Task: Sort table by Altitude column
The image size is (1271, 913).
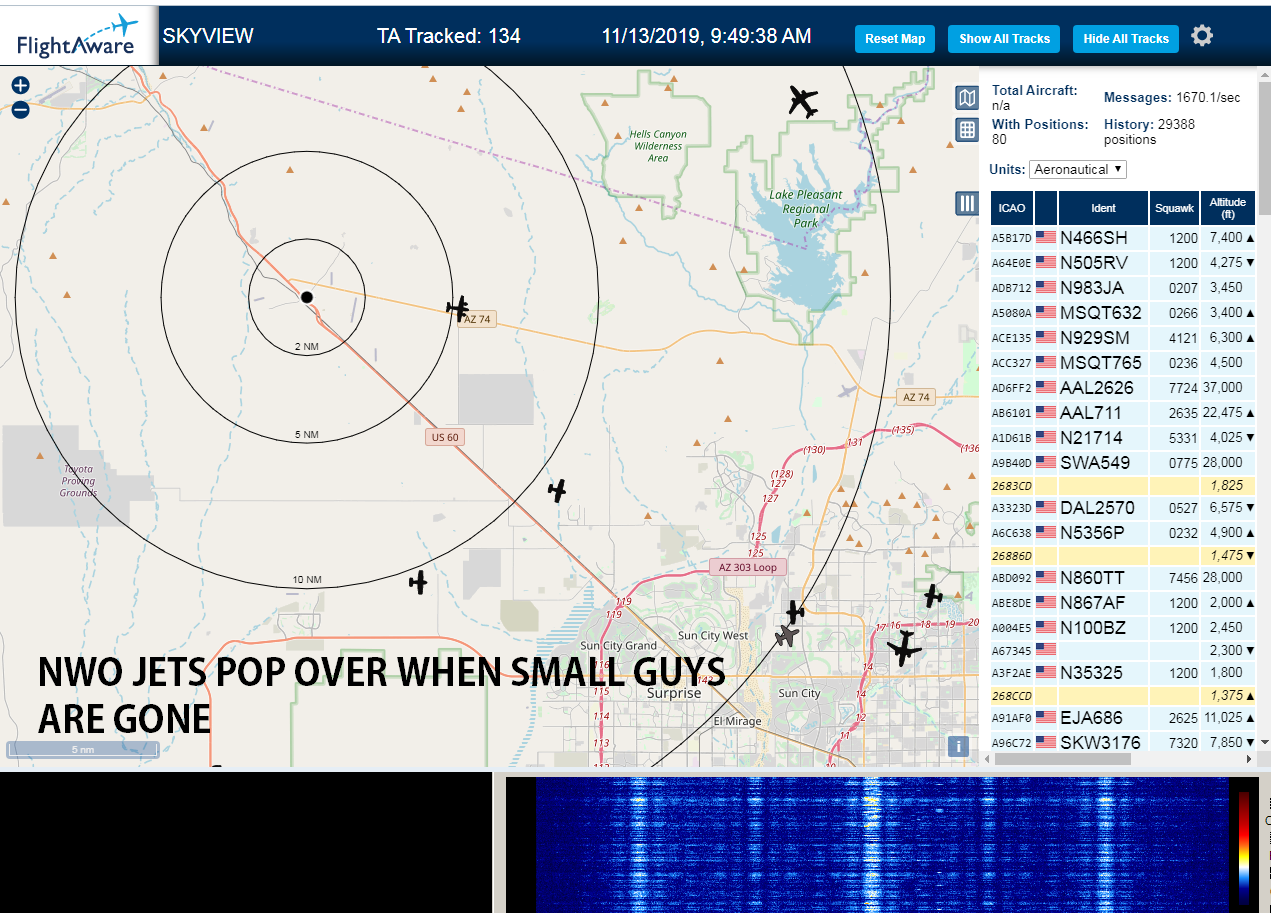Action: click(1228, 208)
